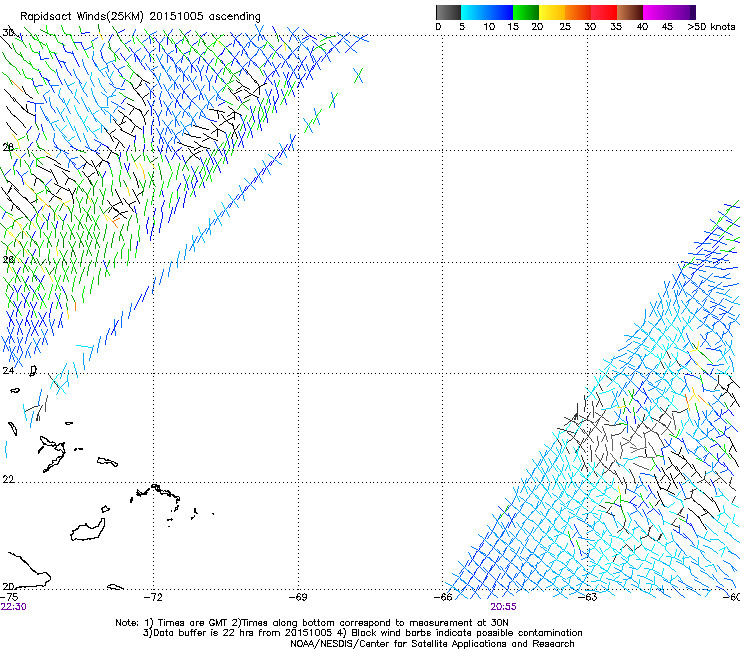Click the note line starting '3)Data buffer is 22 hrs'
740x650 pixels.
click(362, 633)
